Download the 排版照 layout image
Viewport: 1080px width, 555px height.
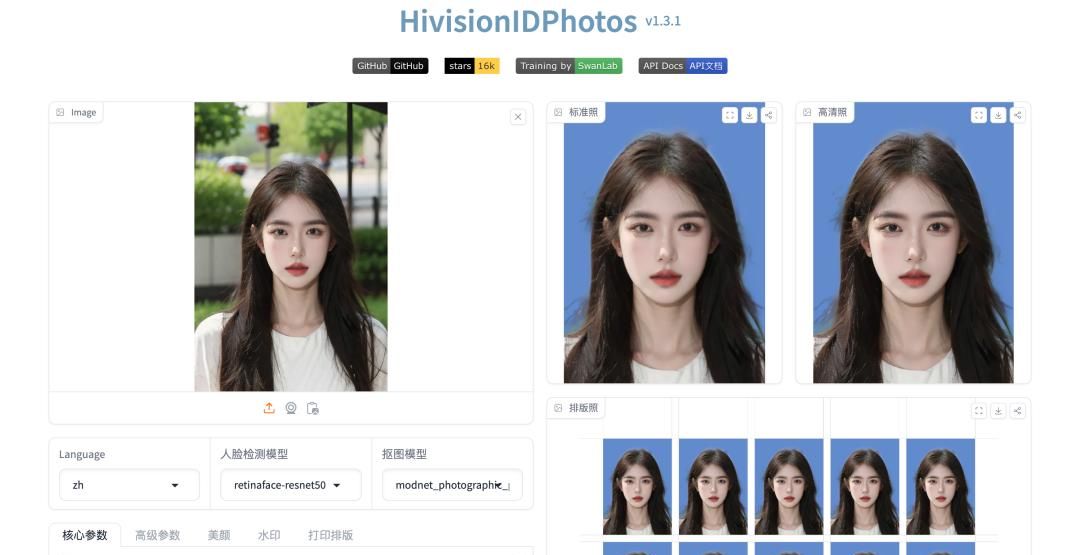(x=998, y=411)
